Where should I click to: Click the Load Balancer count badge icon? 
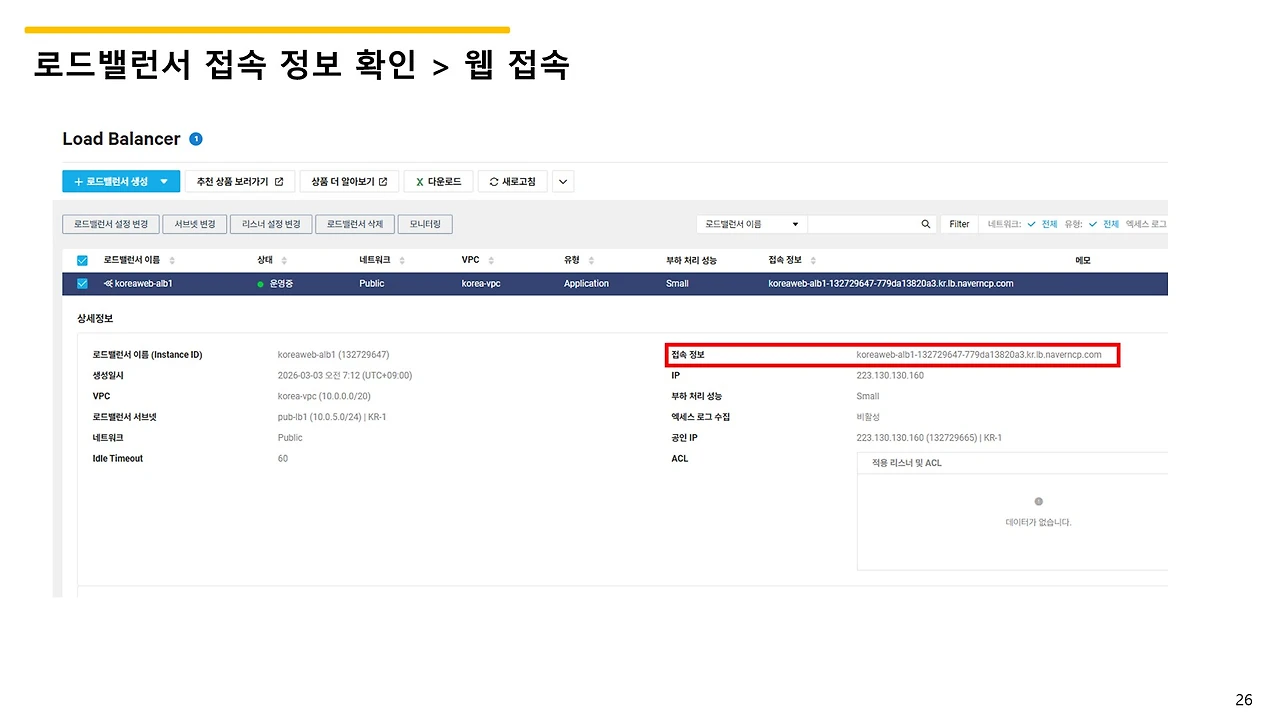coord(196,139)
